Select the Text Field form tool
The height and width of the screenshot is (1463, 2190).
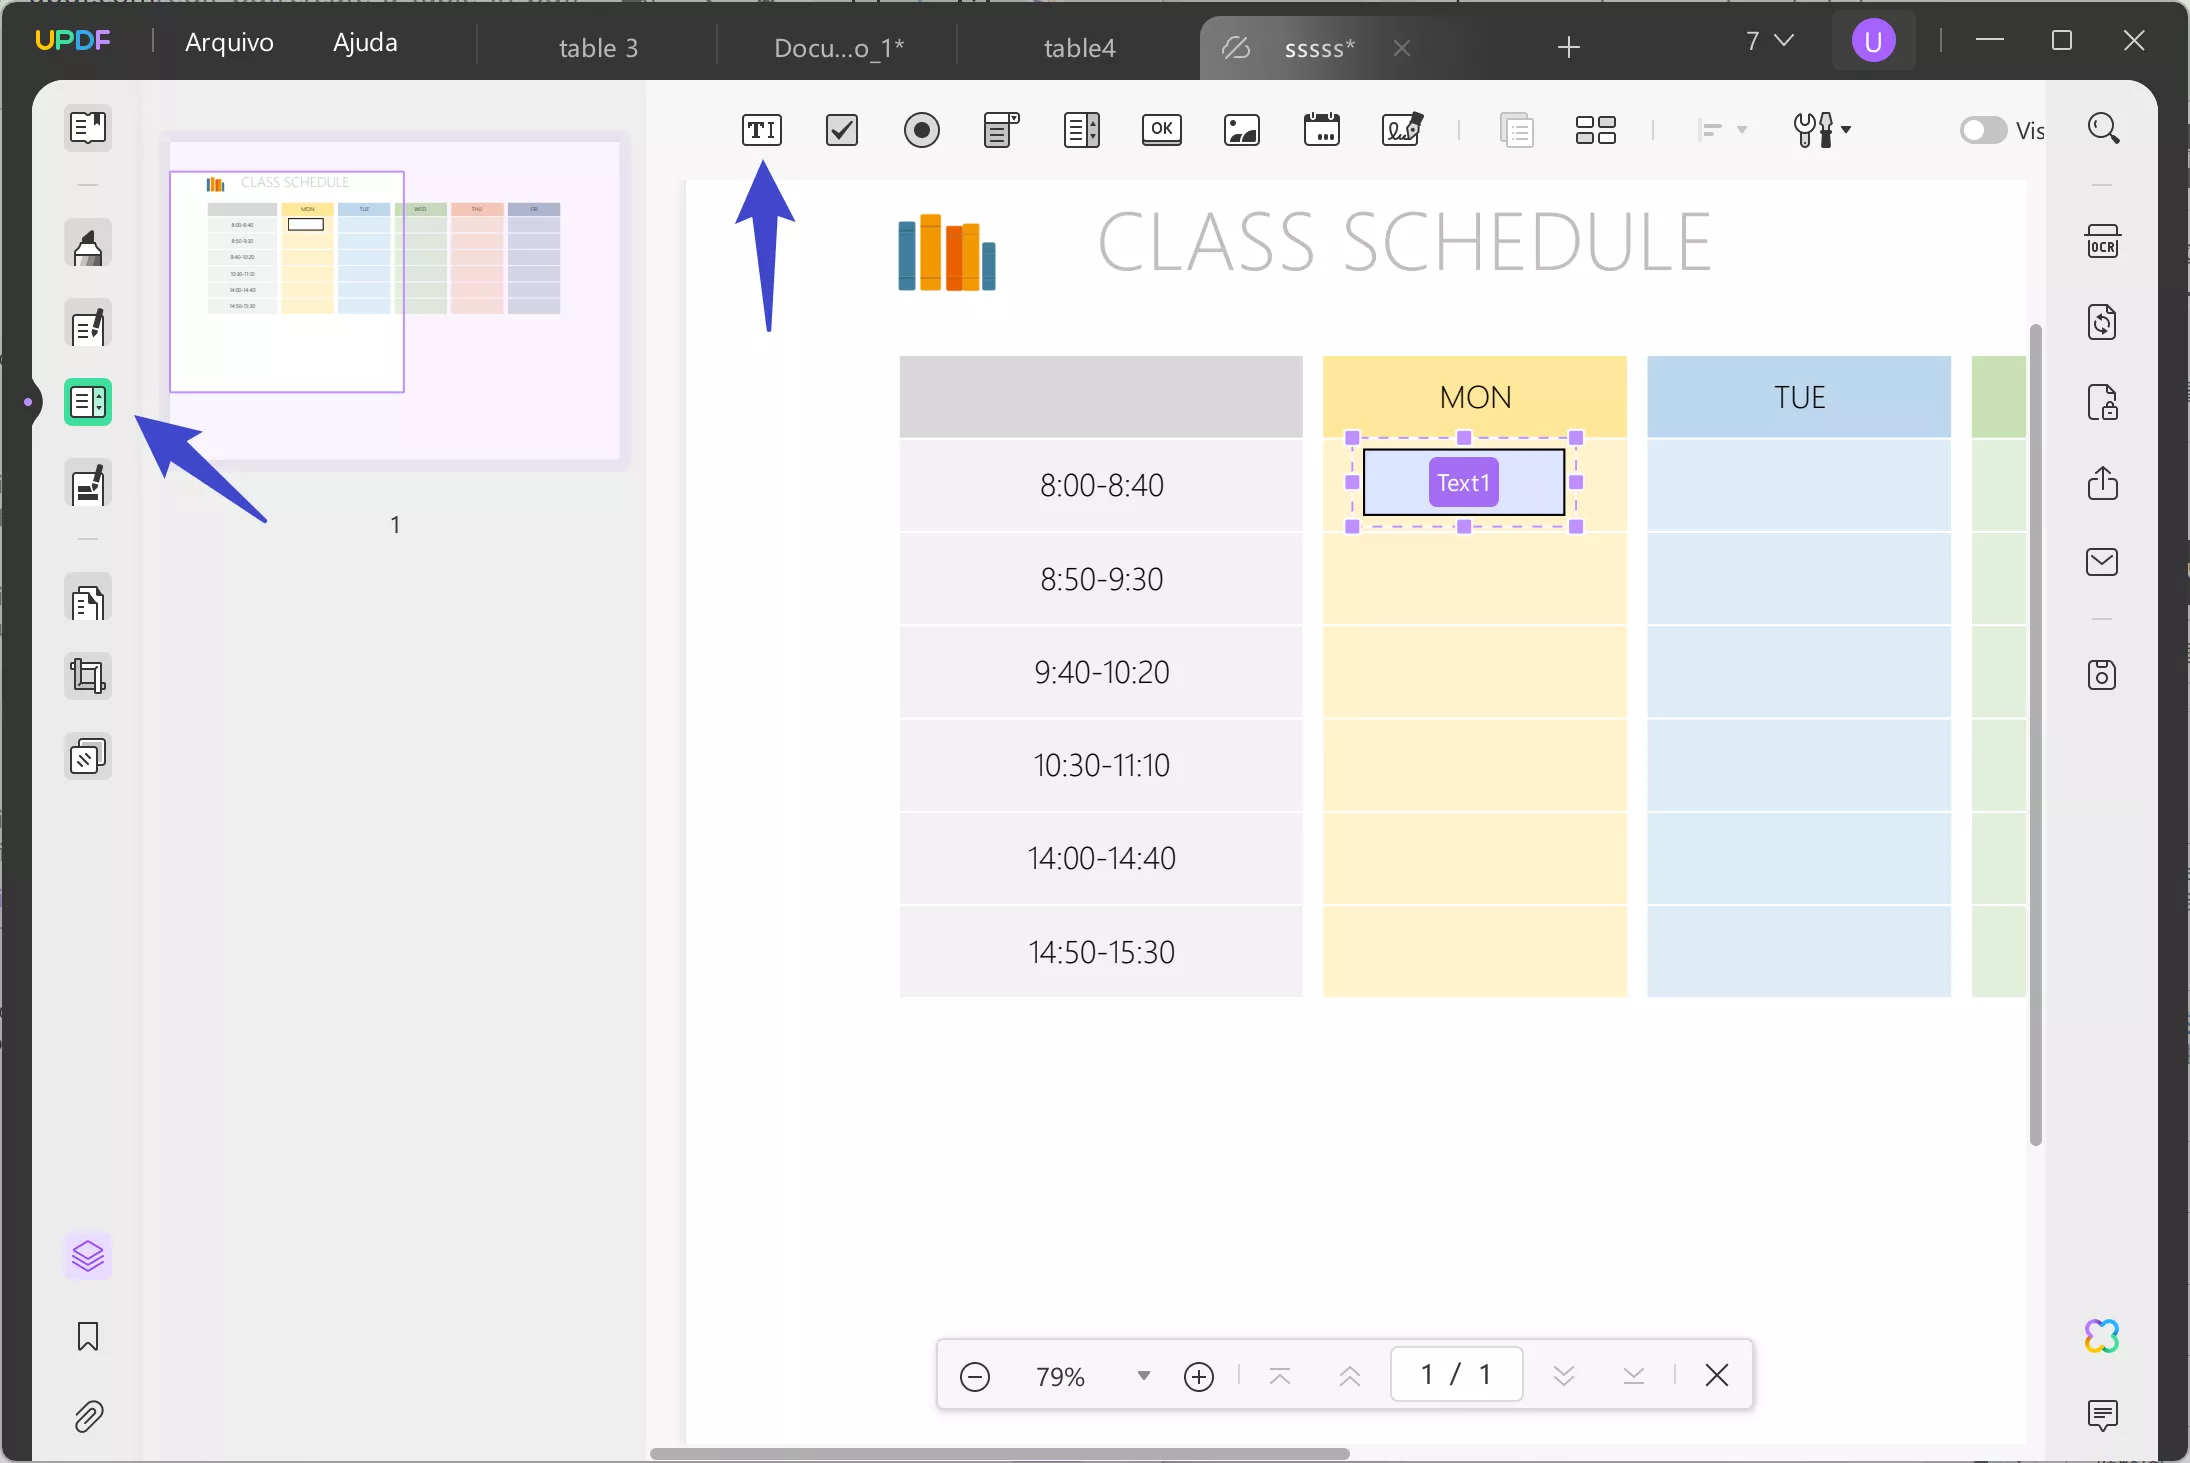[761, 130]
